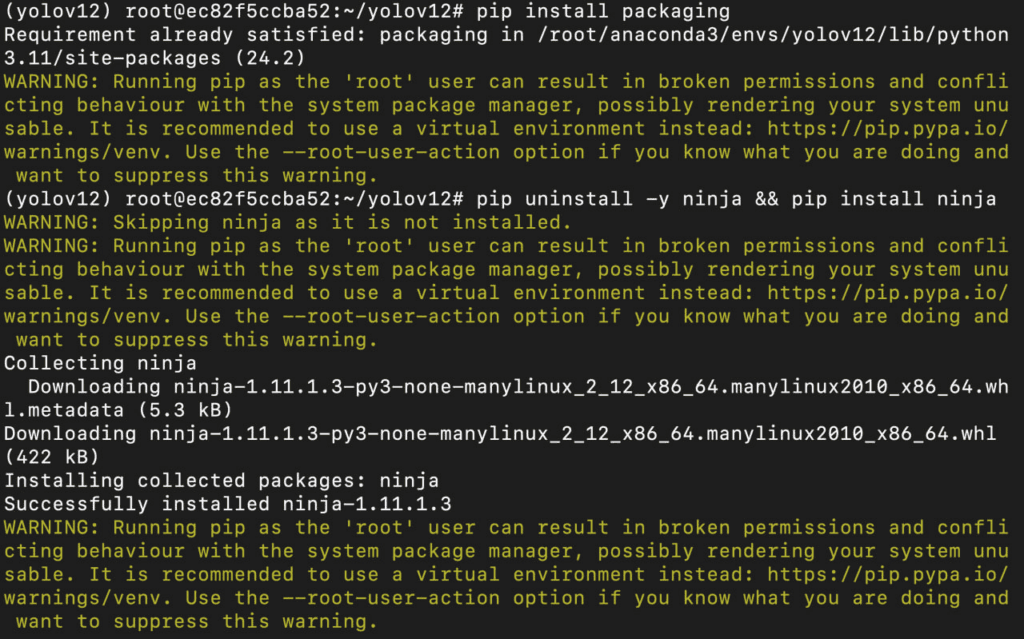Click the '(422 kB)' download size text
The image size is (1024, 639).
[x=52, y=457]
